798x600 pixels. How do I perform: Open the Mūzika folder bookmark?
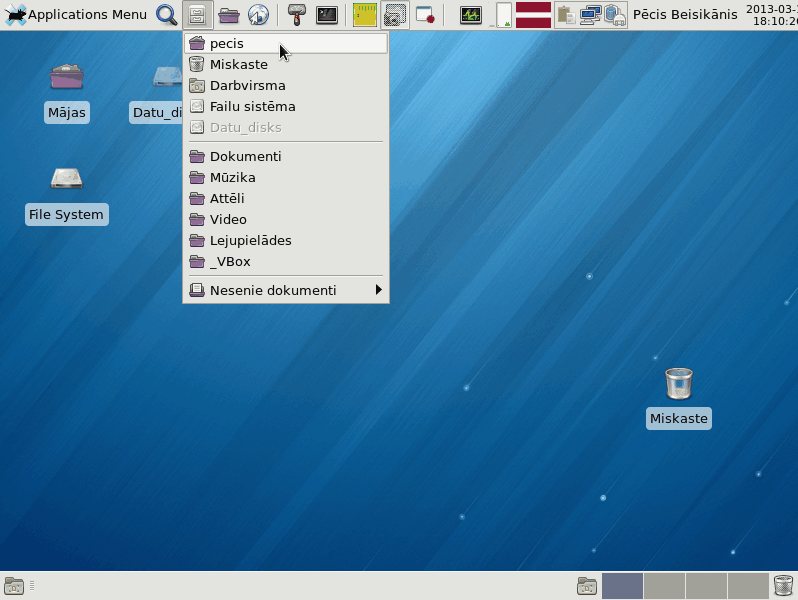(286, 178)
